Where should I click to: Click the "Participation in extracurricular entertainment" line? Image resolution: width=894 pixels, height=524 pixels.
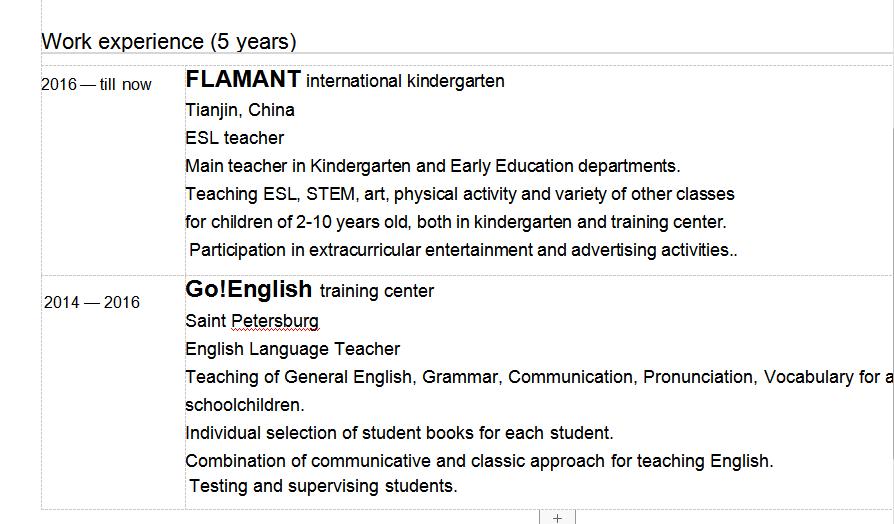coord(462,250)
